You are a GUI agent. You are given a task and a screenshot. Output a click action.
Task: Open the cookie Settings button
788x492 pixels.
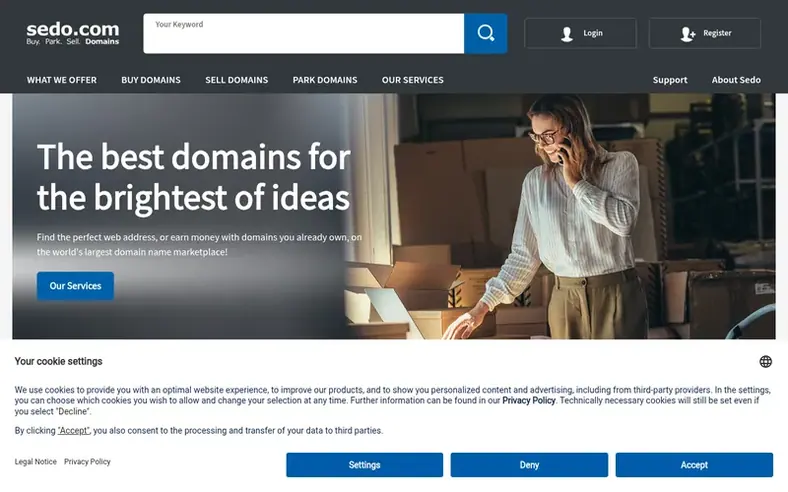365,465
